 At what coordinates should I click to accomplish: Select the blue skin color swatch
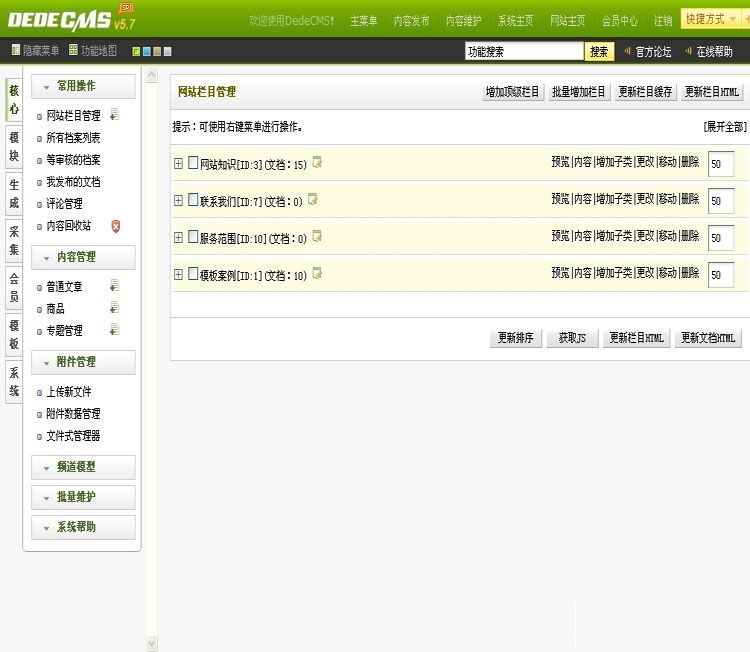coord(147,51)
